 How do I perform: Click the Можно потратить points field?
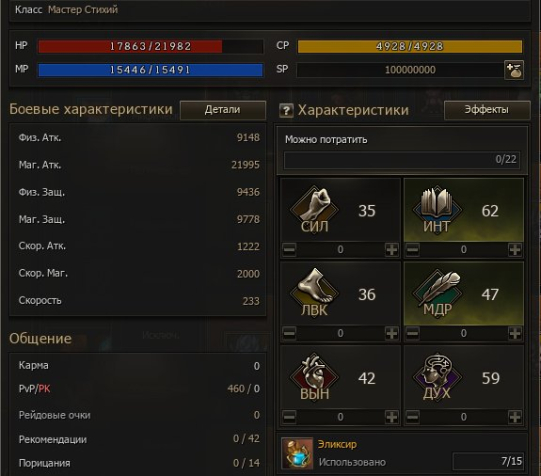click(x=402, y=160)
